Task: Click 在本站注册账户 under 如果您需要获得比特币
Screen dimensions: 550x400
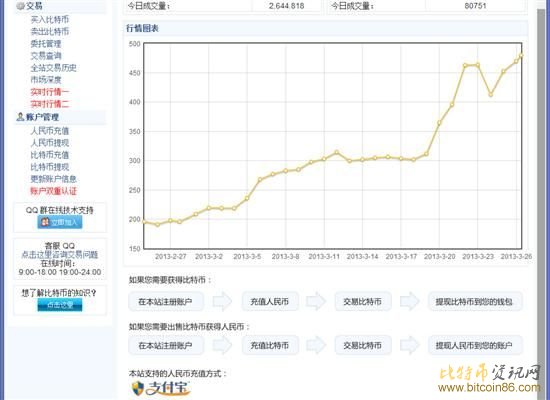Action: pos(166,301)
